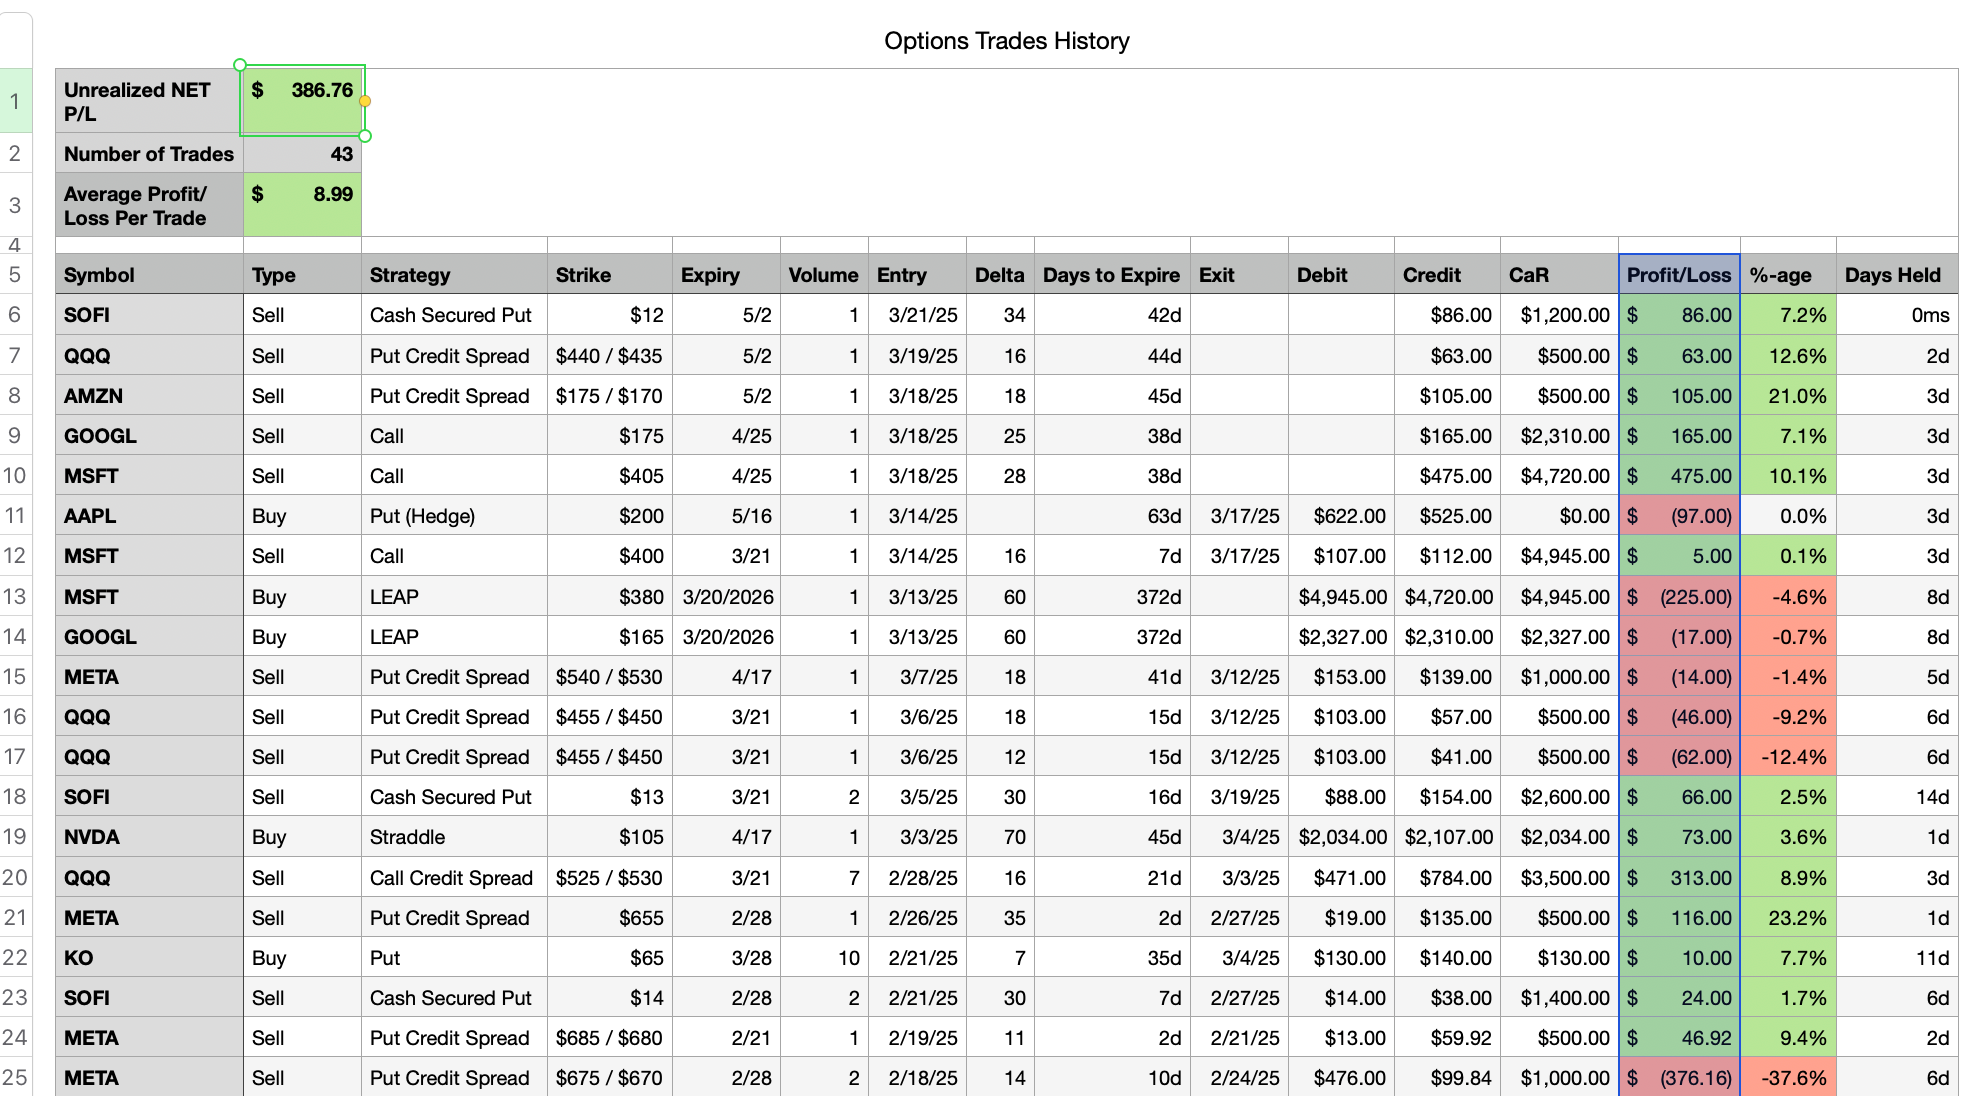This screenshot has width=1966, height=1096.
Task: Select the -12.4% percentage cell
Action: 1788,757
